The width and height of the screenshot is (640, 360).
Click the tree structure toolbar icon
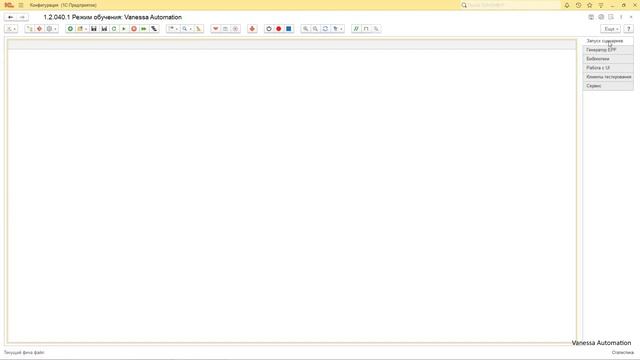[x=29, y=29]
